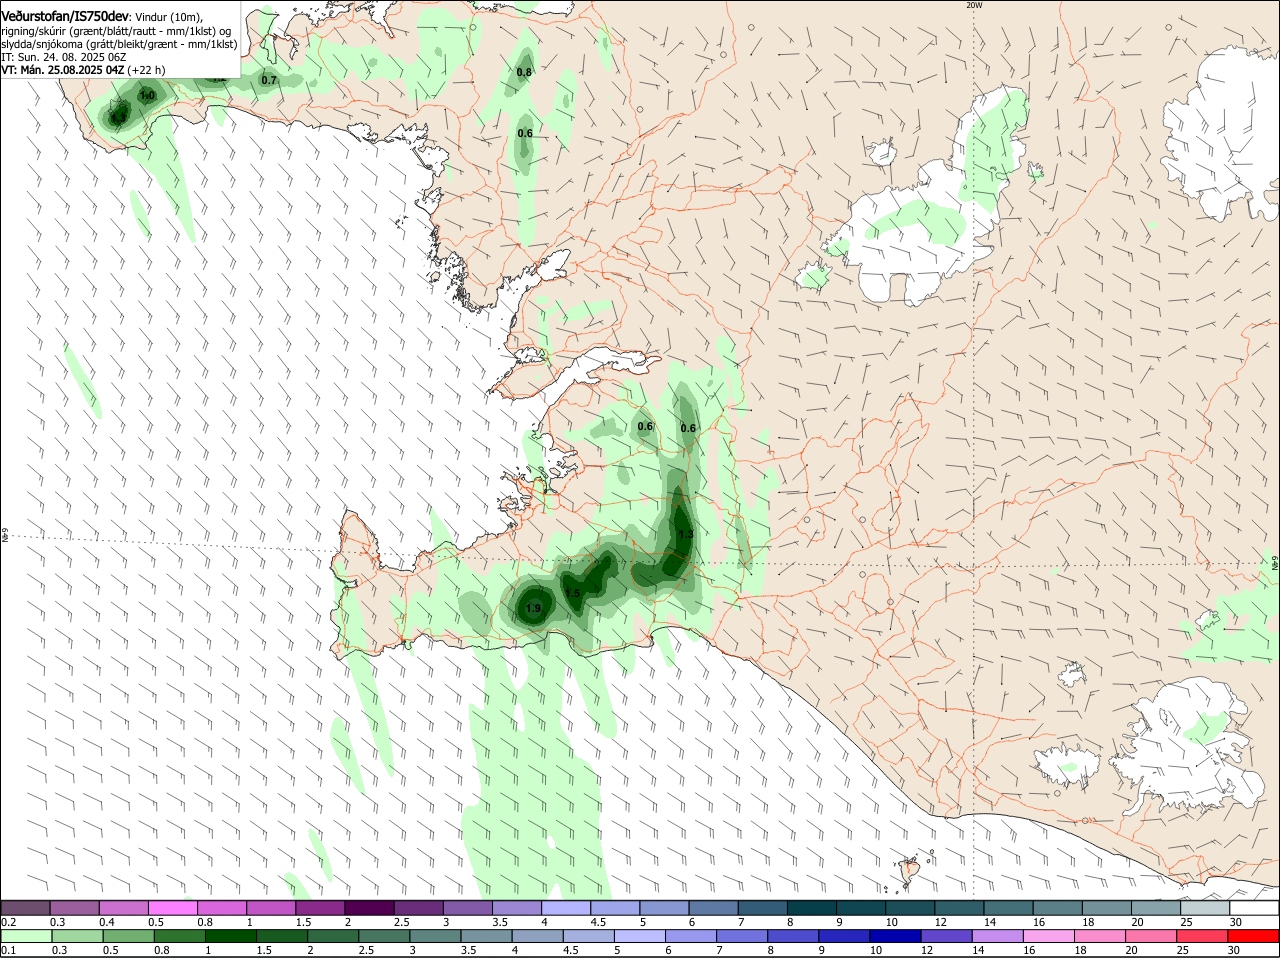Click the 0.7 precipitation value on the map

point(269,80)
